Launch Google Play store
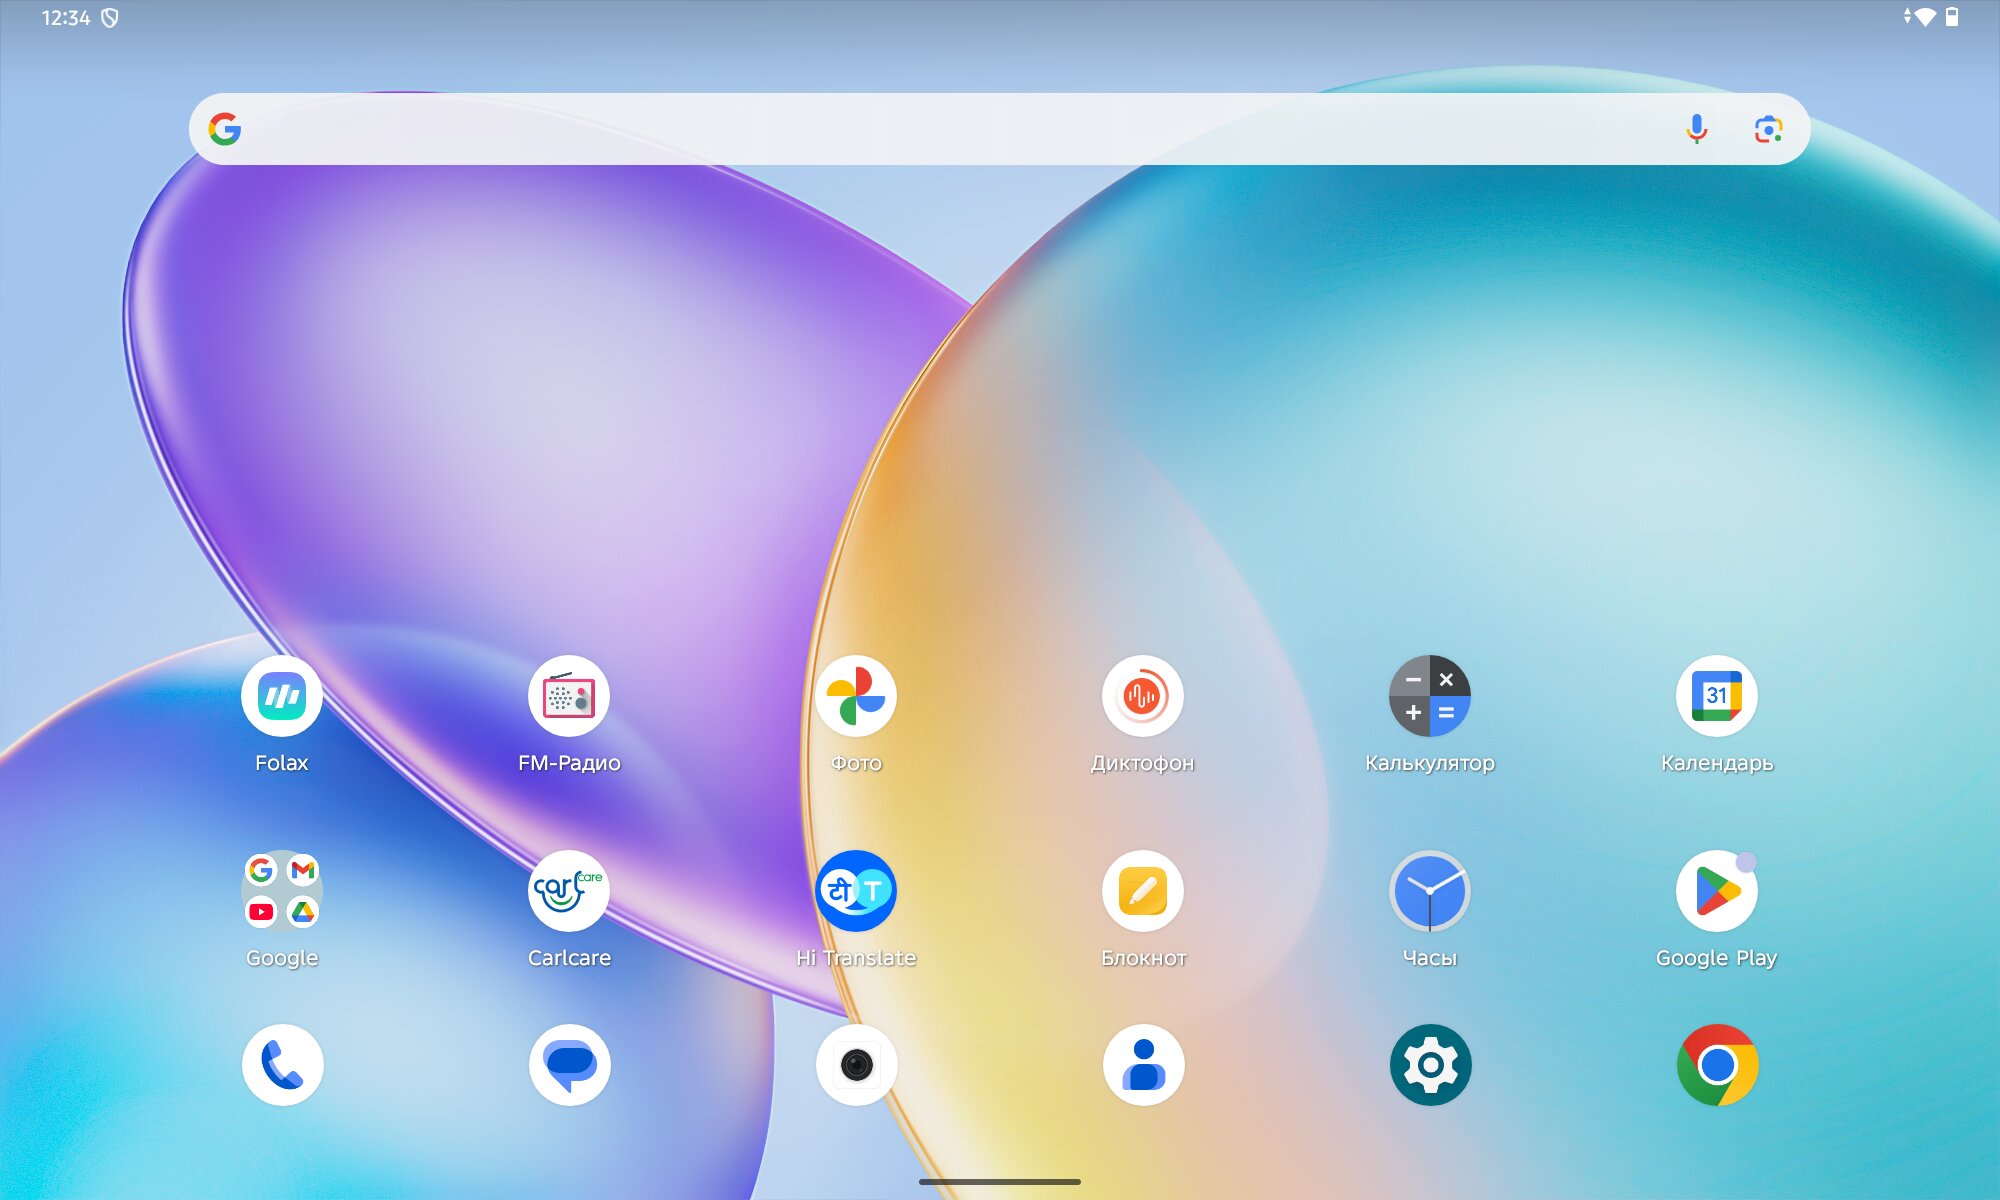This screenshot has width=2000, height=1200. [1717, 891]
